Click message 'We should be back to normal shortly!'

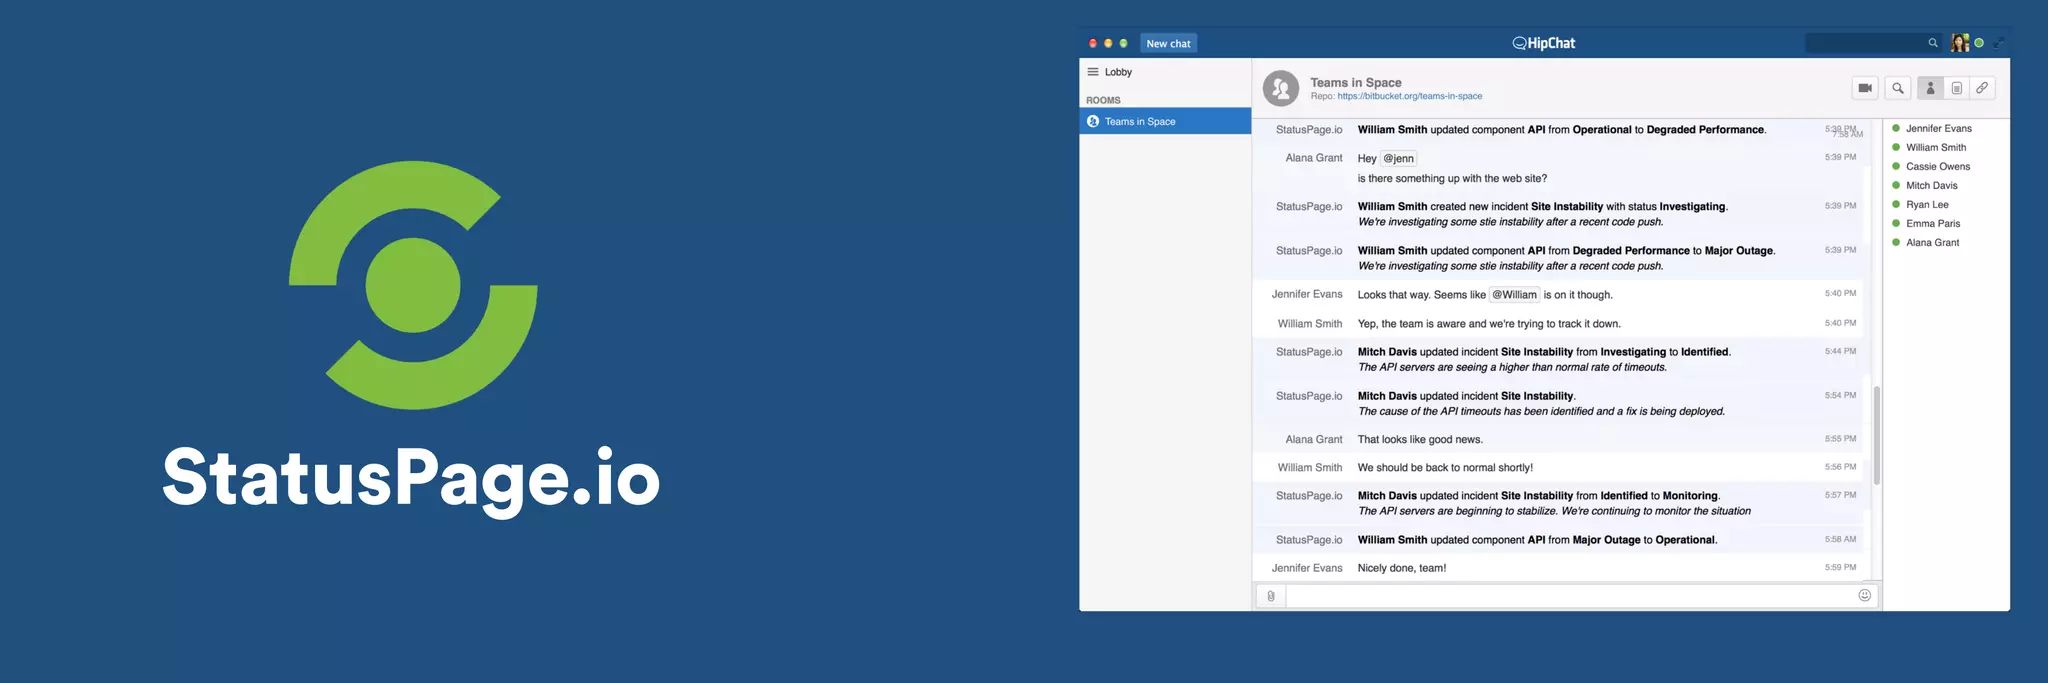1445,467
